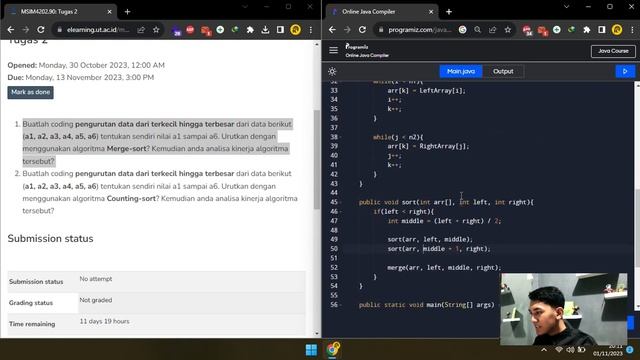Collapse code fold at line 56
Viewport: 640px width, 360px height.
[341, 304]
